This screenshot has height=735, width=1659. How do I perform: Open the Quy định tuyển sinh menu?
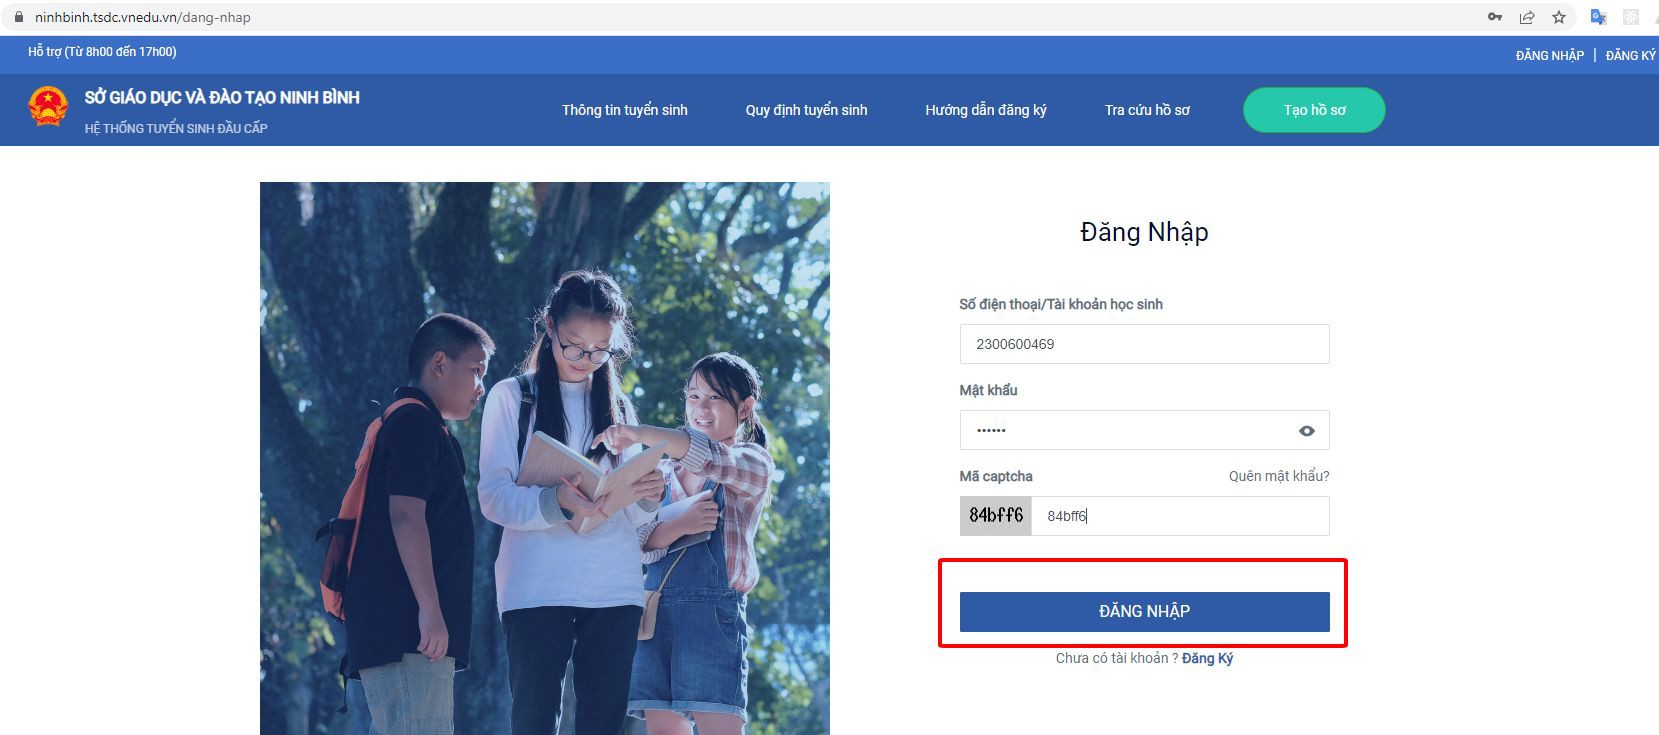click(x=806, y=110)
